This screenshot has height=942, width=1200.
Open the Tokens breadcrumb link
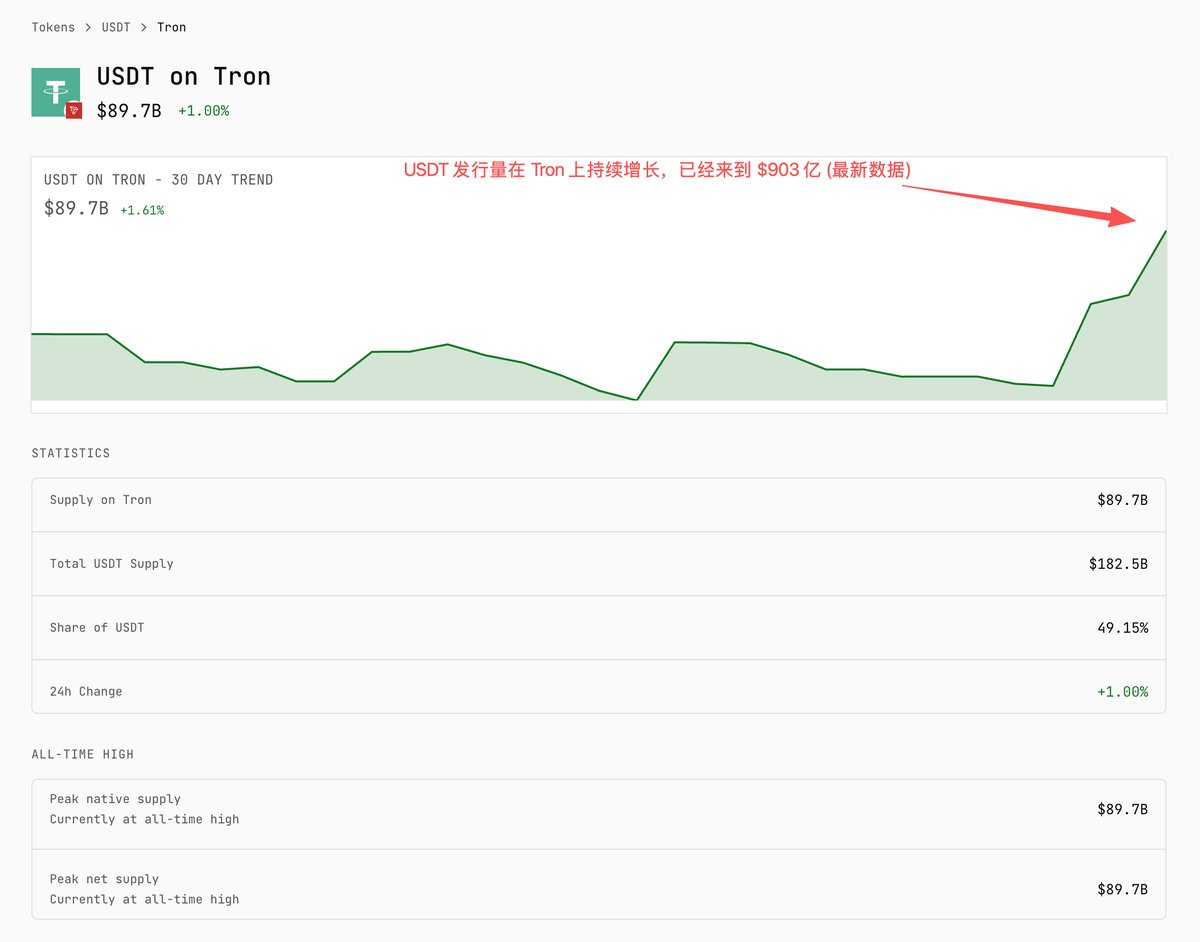pyautogui.click(x=53, y=27)
